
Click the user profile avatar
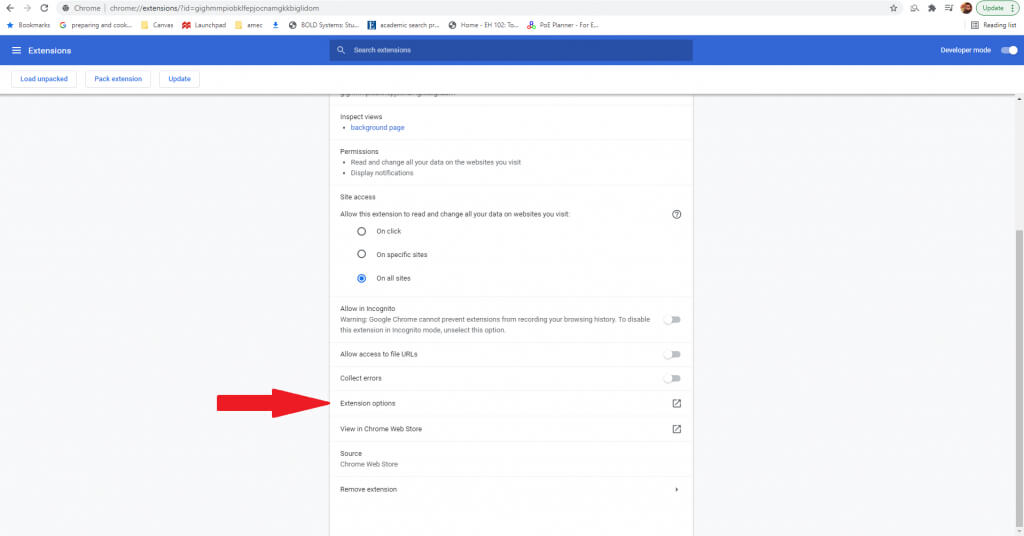(x=966, y=8)
